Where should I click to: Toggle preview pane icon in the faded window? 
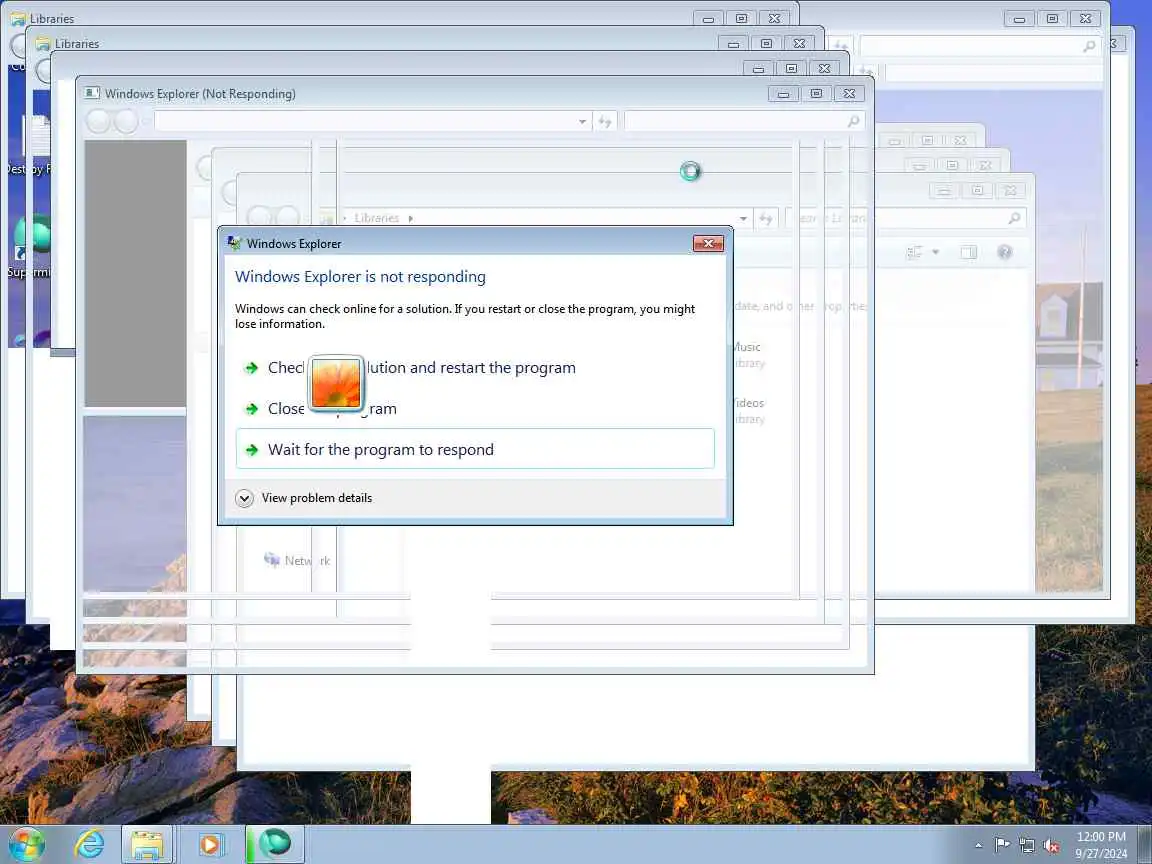click(x=968, y=252)
